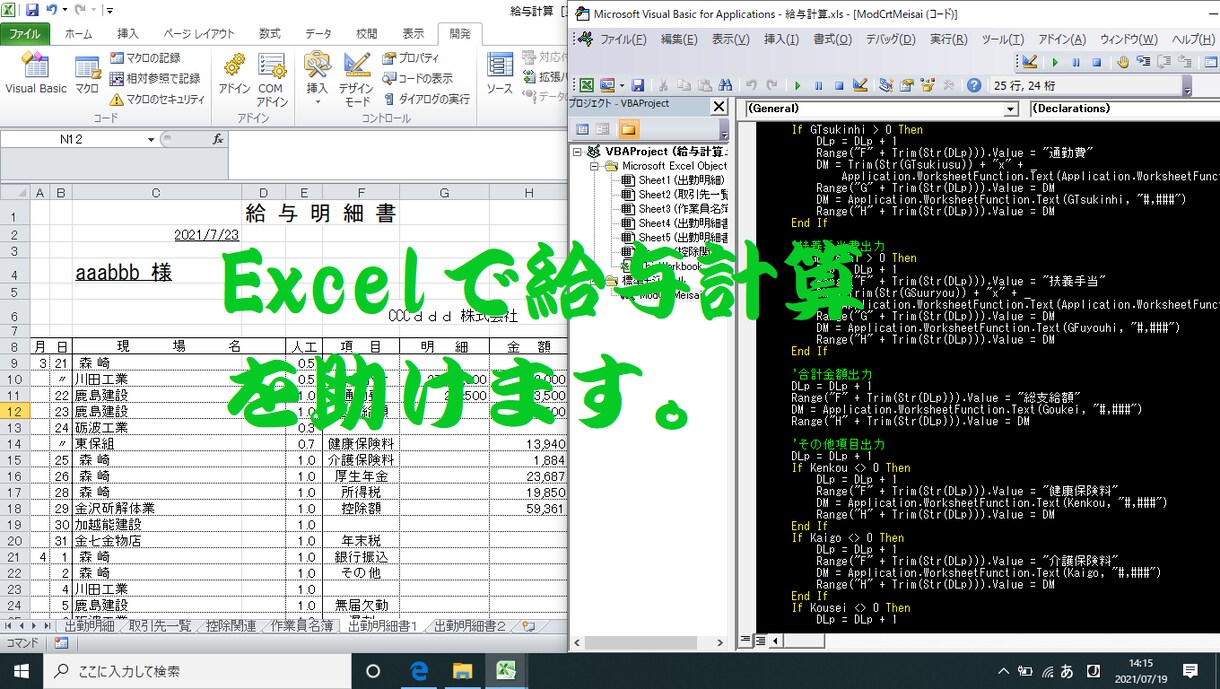Screen dimensions: 1220x689
Task: Open the Project Explorer icon in VBA
Action: 886,86
